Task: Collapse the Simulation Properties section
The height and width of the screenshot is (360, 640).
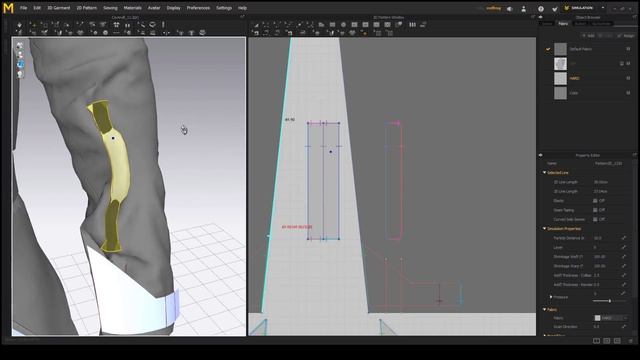Action: [x=544, y=229]
